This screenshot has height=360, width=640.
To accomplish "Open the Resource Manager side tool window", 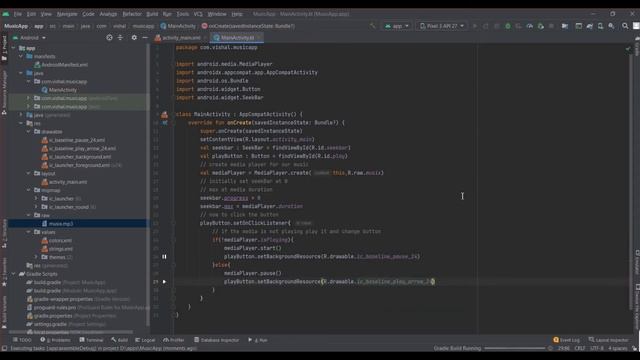I will 4,92.
